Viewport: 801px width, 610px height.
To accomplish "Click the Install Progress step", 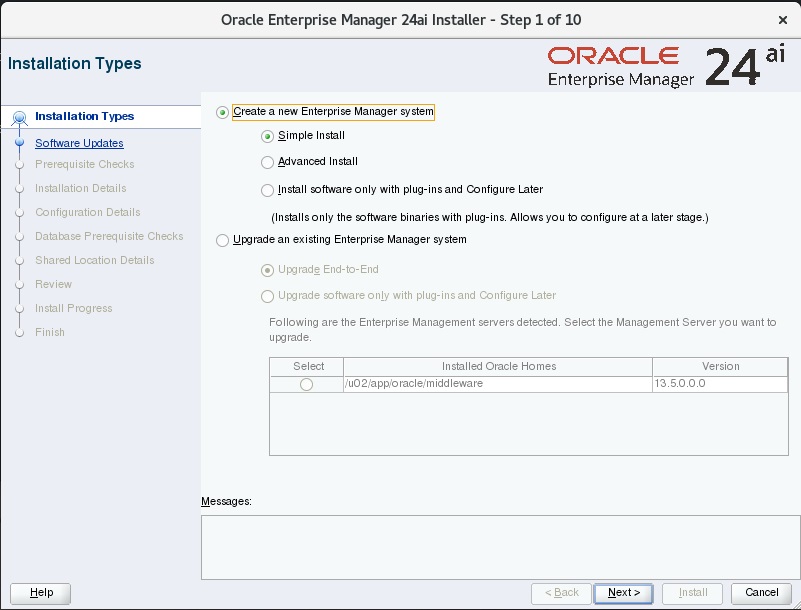I will [x=74, y=308].
